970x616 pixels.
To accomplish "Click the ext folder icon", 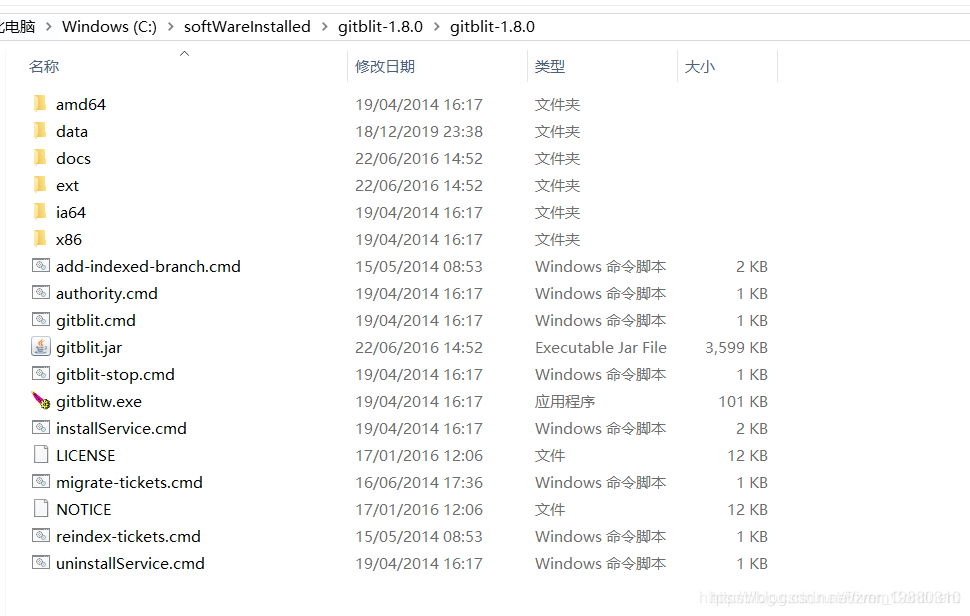I will coord(40,184).
